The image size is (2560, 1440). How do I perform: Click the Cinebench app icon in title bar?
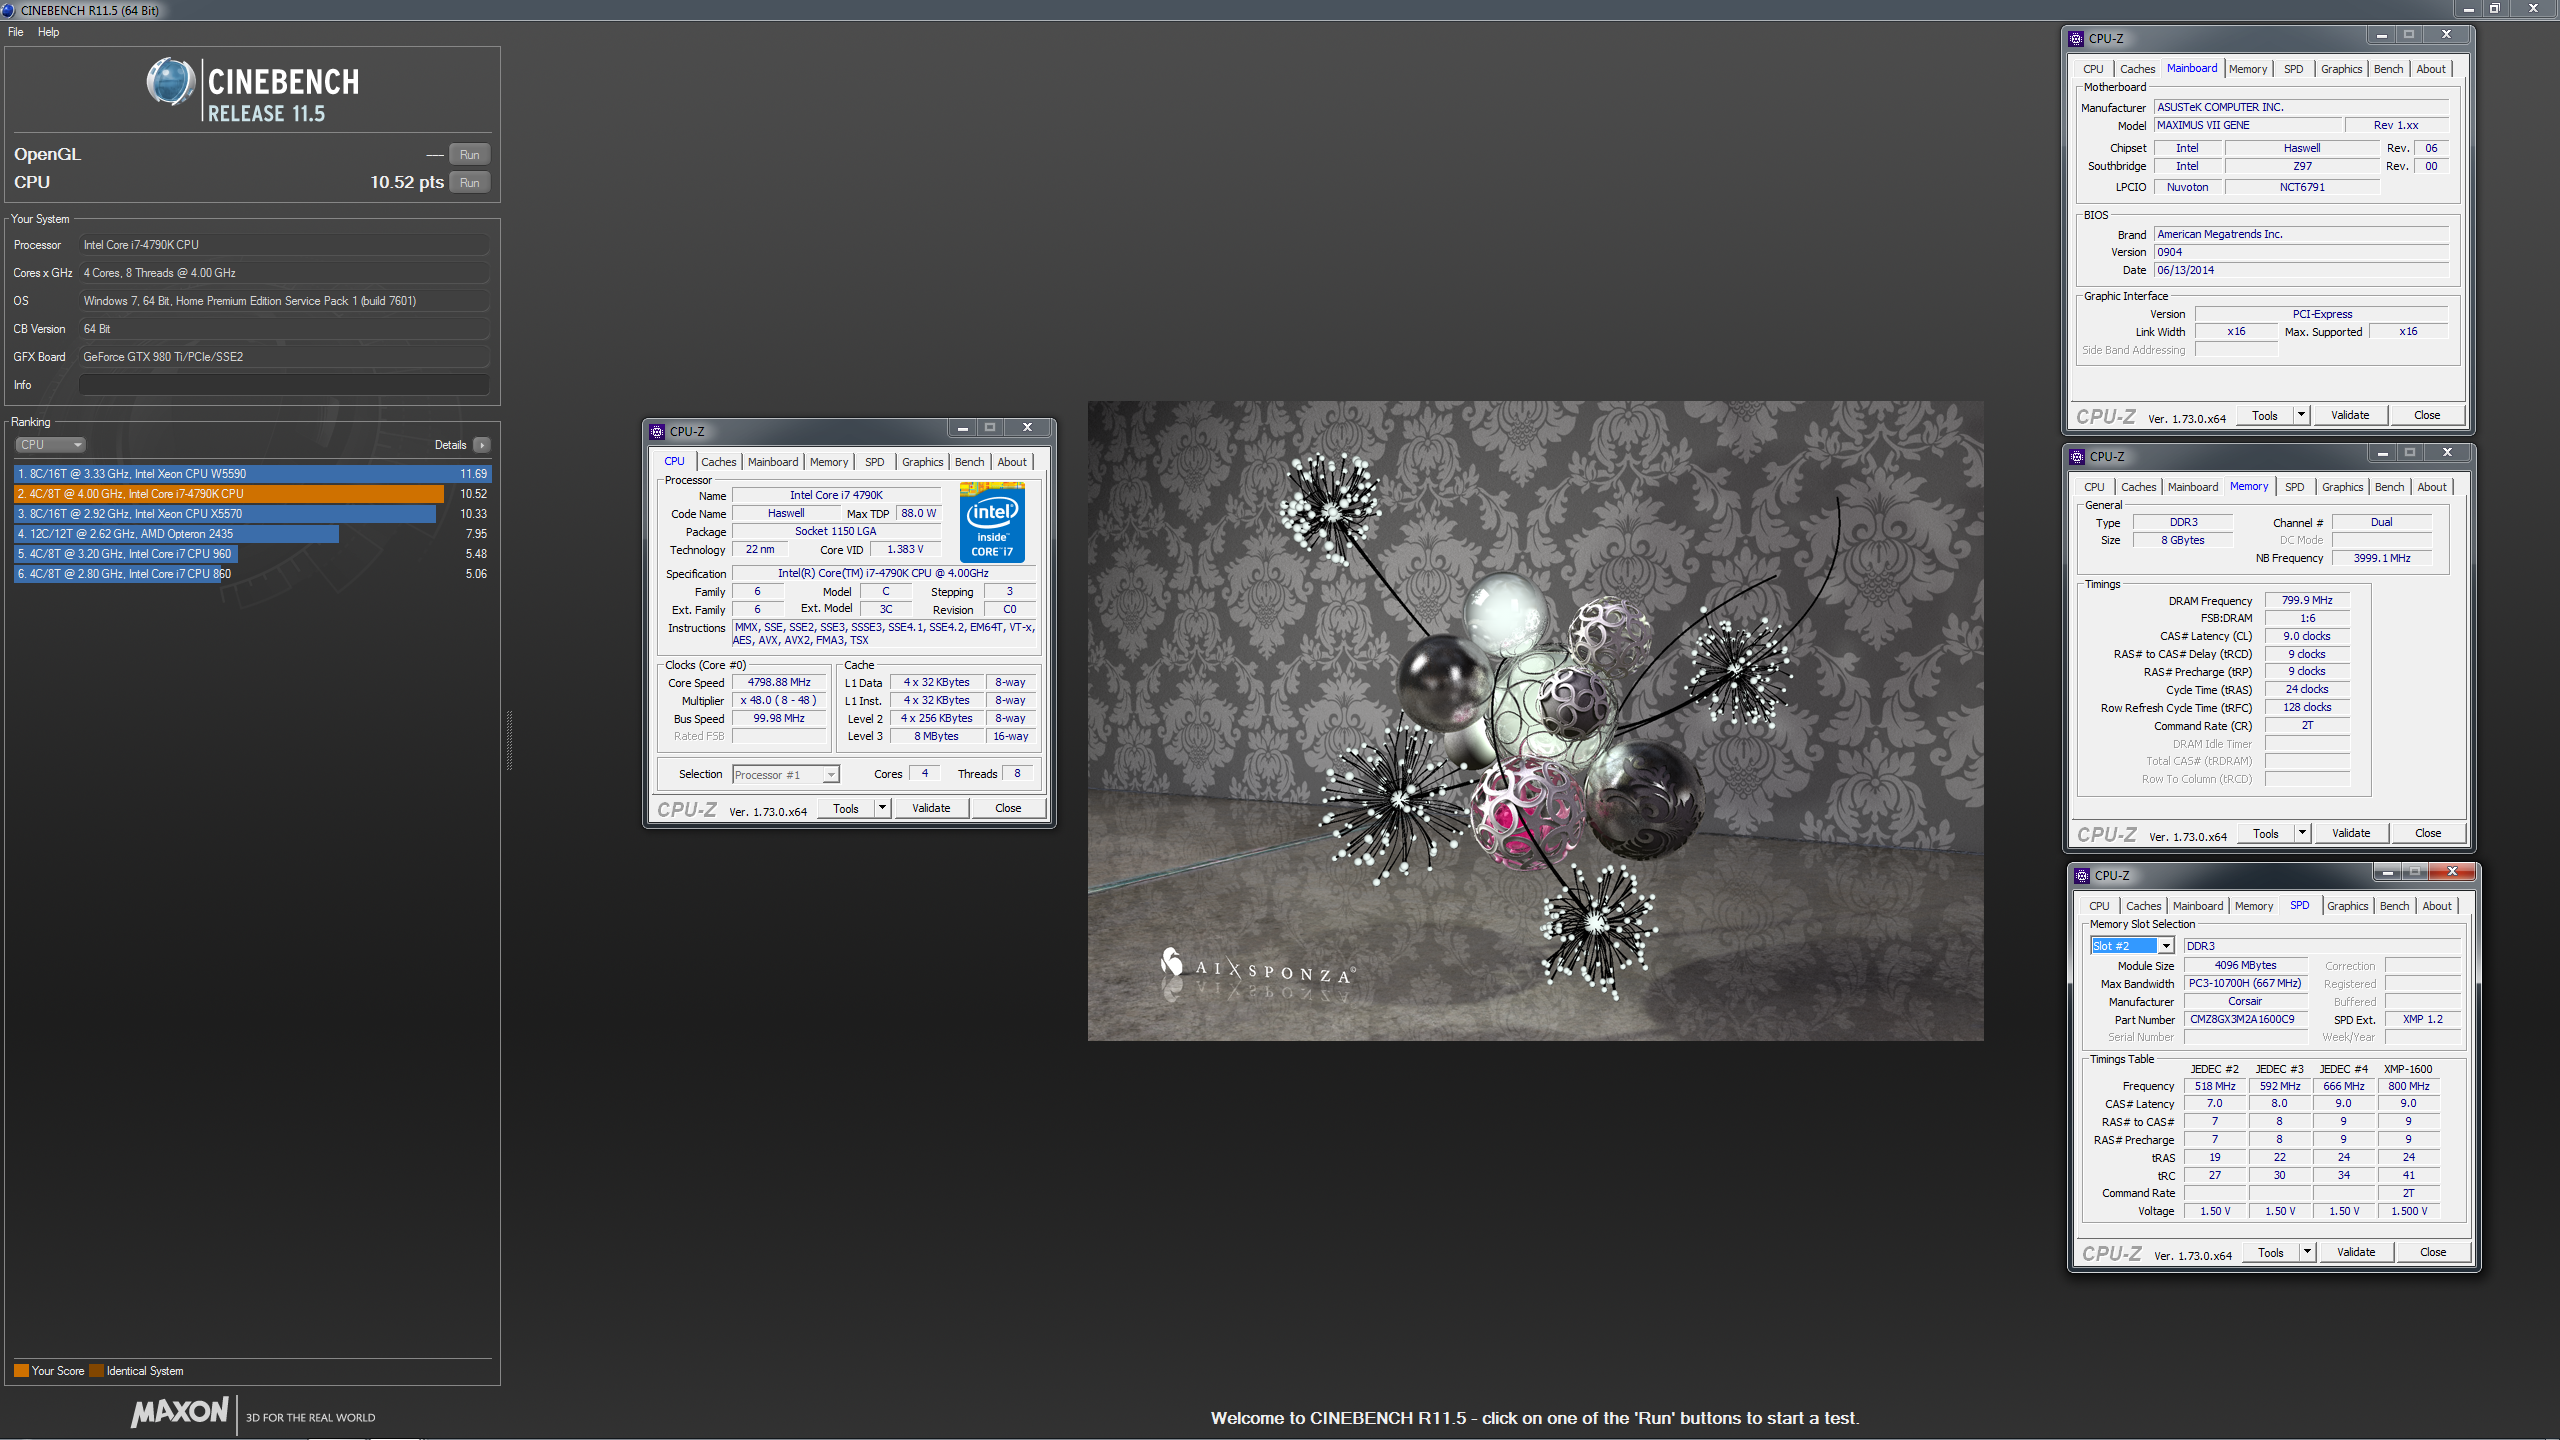point(9,10)
